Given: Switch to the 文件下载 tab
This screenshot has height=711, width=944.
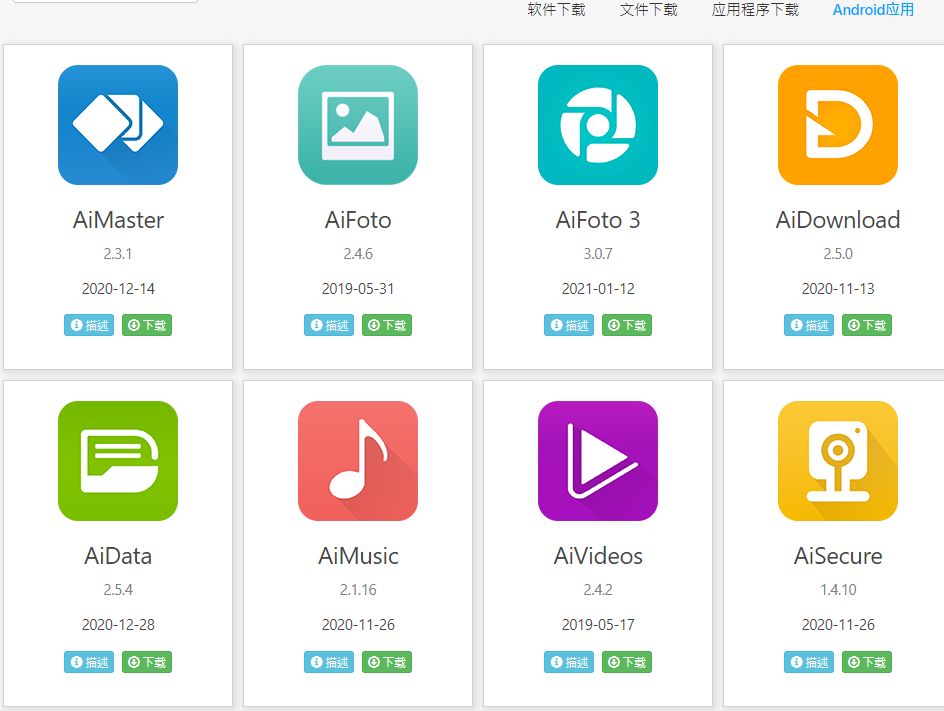Looking at the screenshot, I should point(648,10).
